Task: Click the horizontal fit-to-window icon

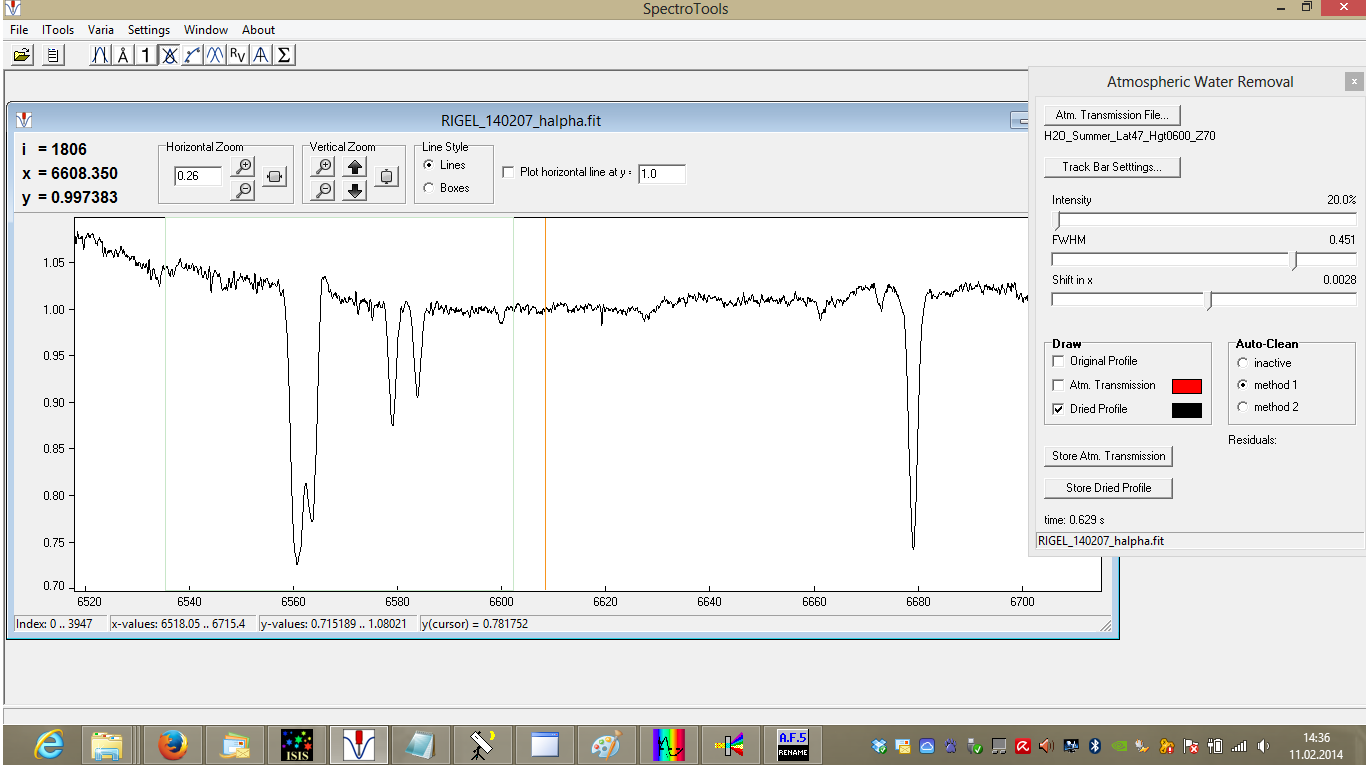Action: 275,177
